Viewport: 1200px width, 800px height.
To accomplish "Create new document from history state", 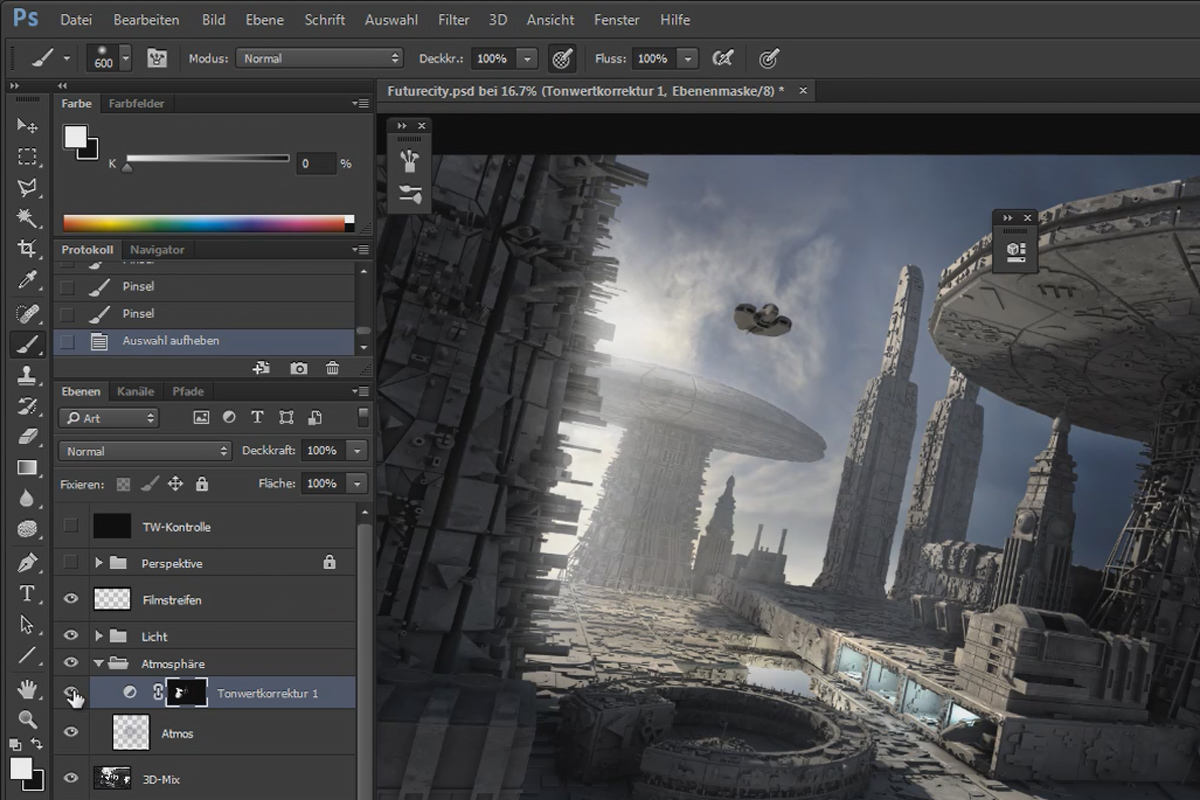I will coord(262,368).
